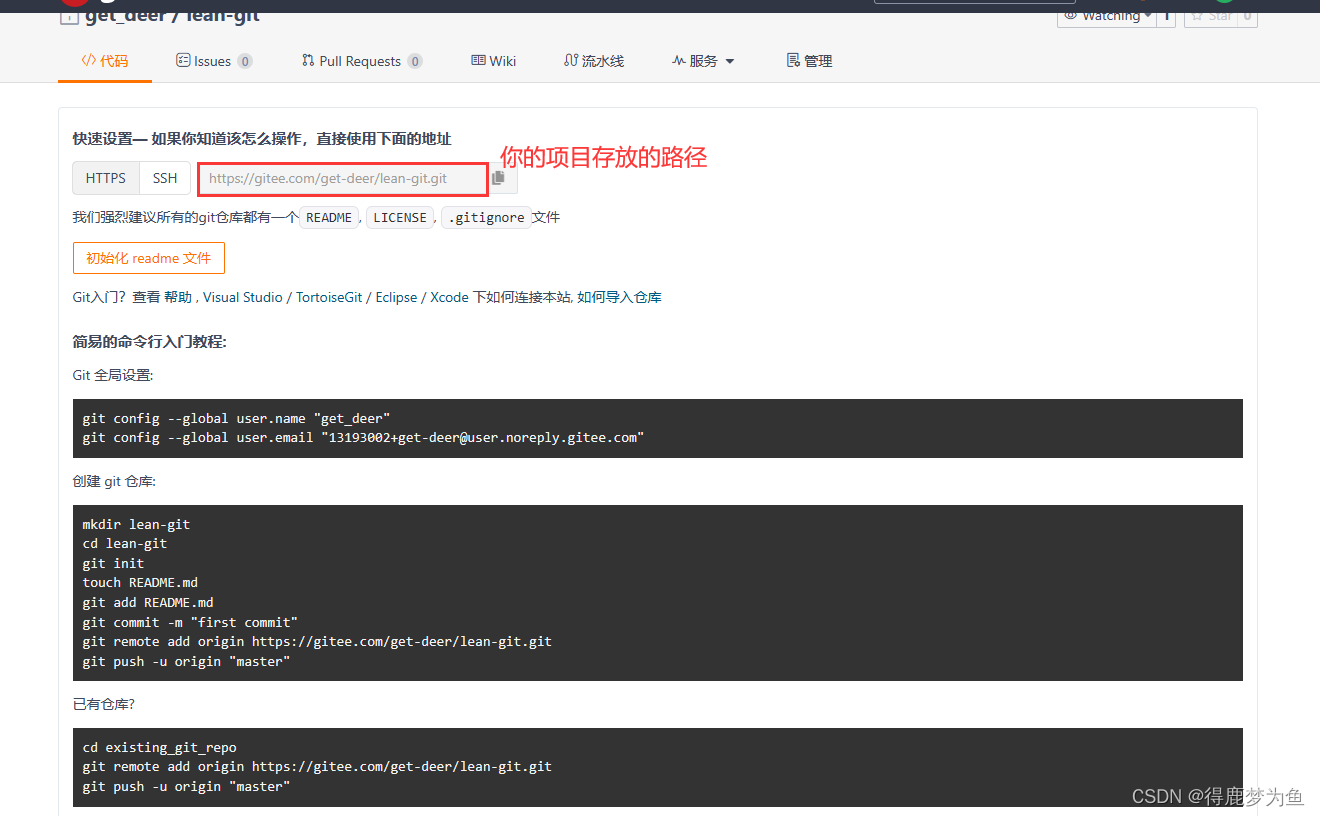
Task: Open the TortoiseGit link
Action: [x=329, y=297]
